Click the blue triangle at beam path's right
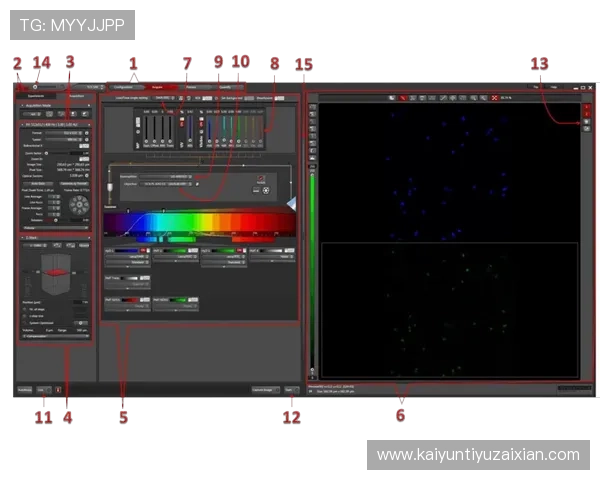This screenshot has height=480, width=600. 291,204
